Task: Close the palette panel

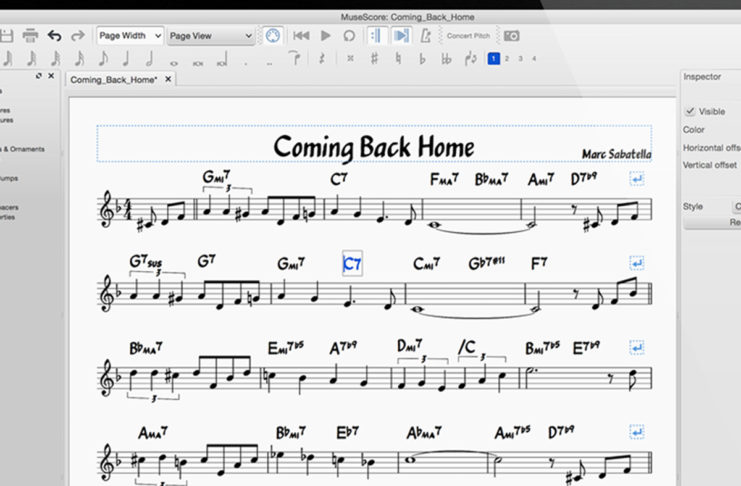Action: tap(51, 76)
